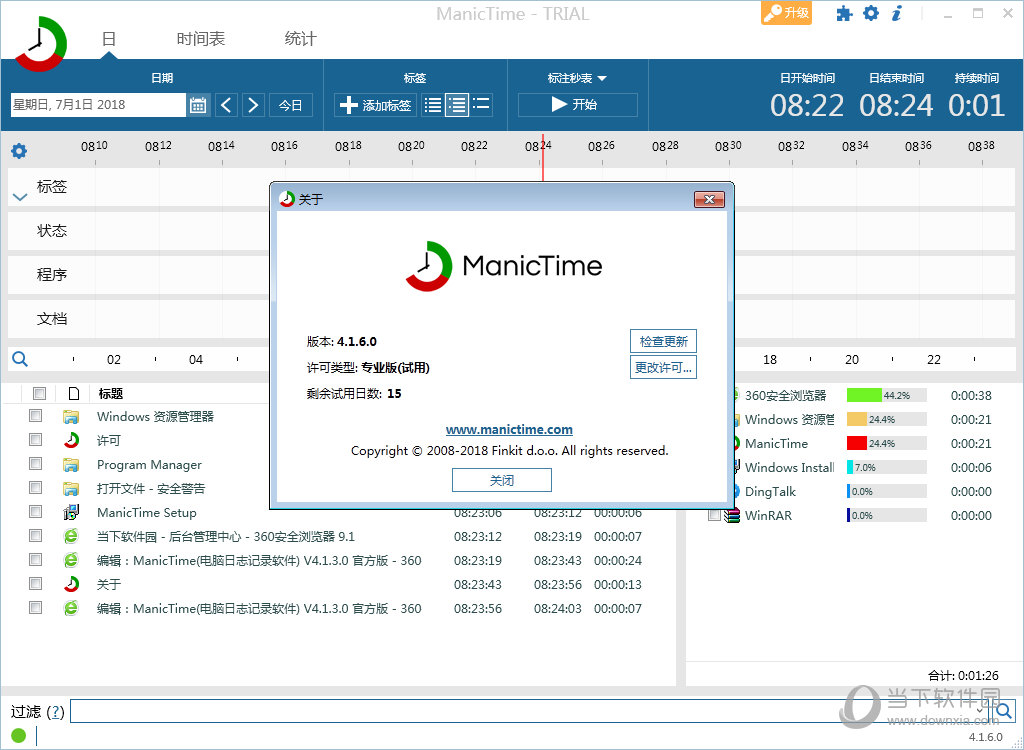Click the 文档 timeline row label
1024x750 pixels.
[52, 319]
